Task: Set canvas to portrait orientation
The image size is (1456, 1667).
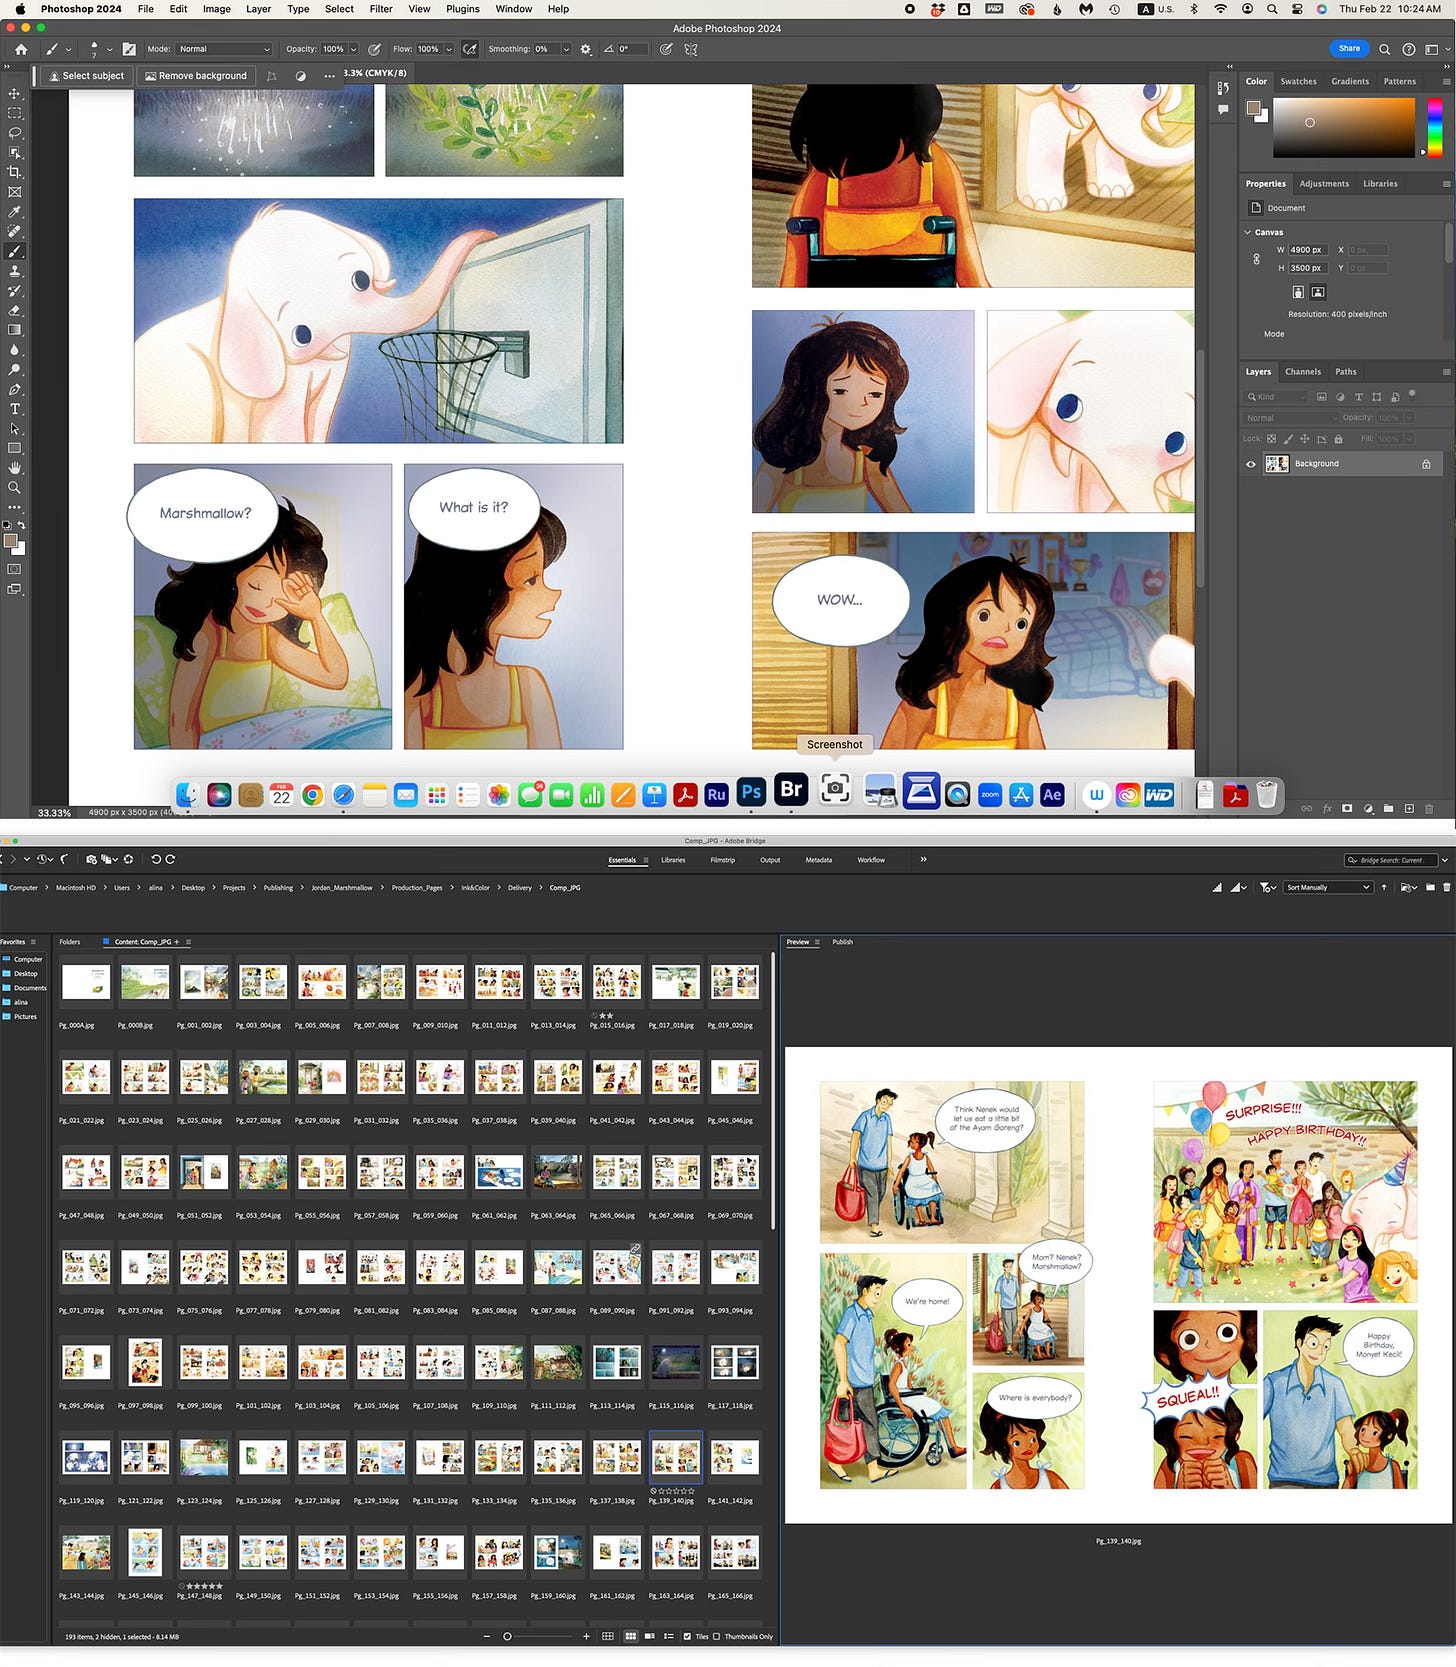Action: (x=1298, y=292)
